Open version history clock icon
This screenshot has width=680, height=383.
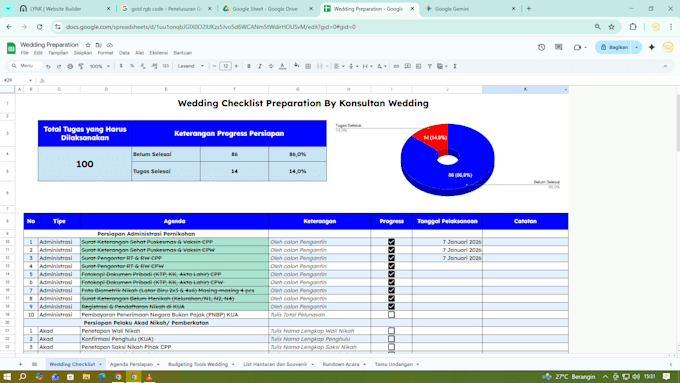tap(541, 47)
